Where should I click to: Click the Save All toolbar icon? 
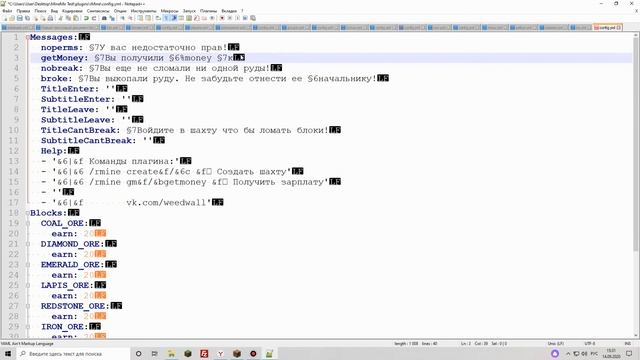coord(27,18)
